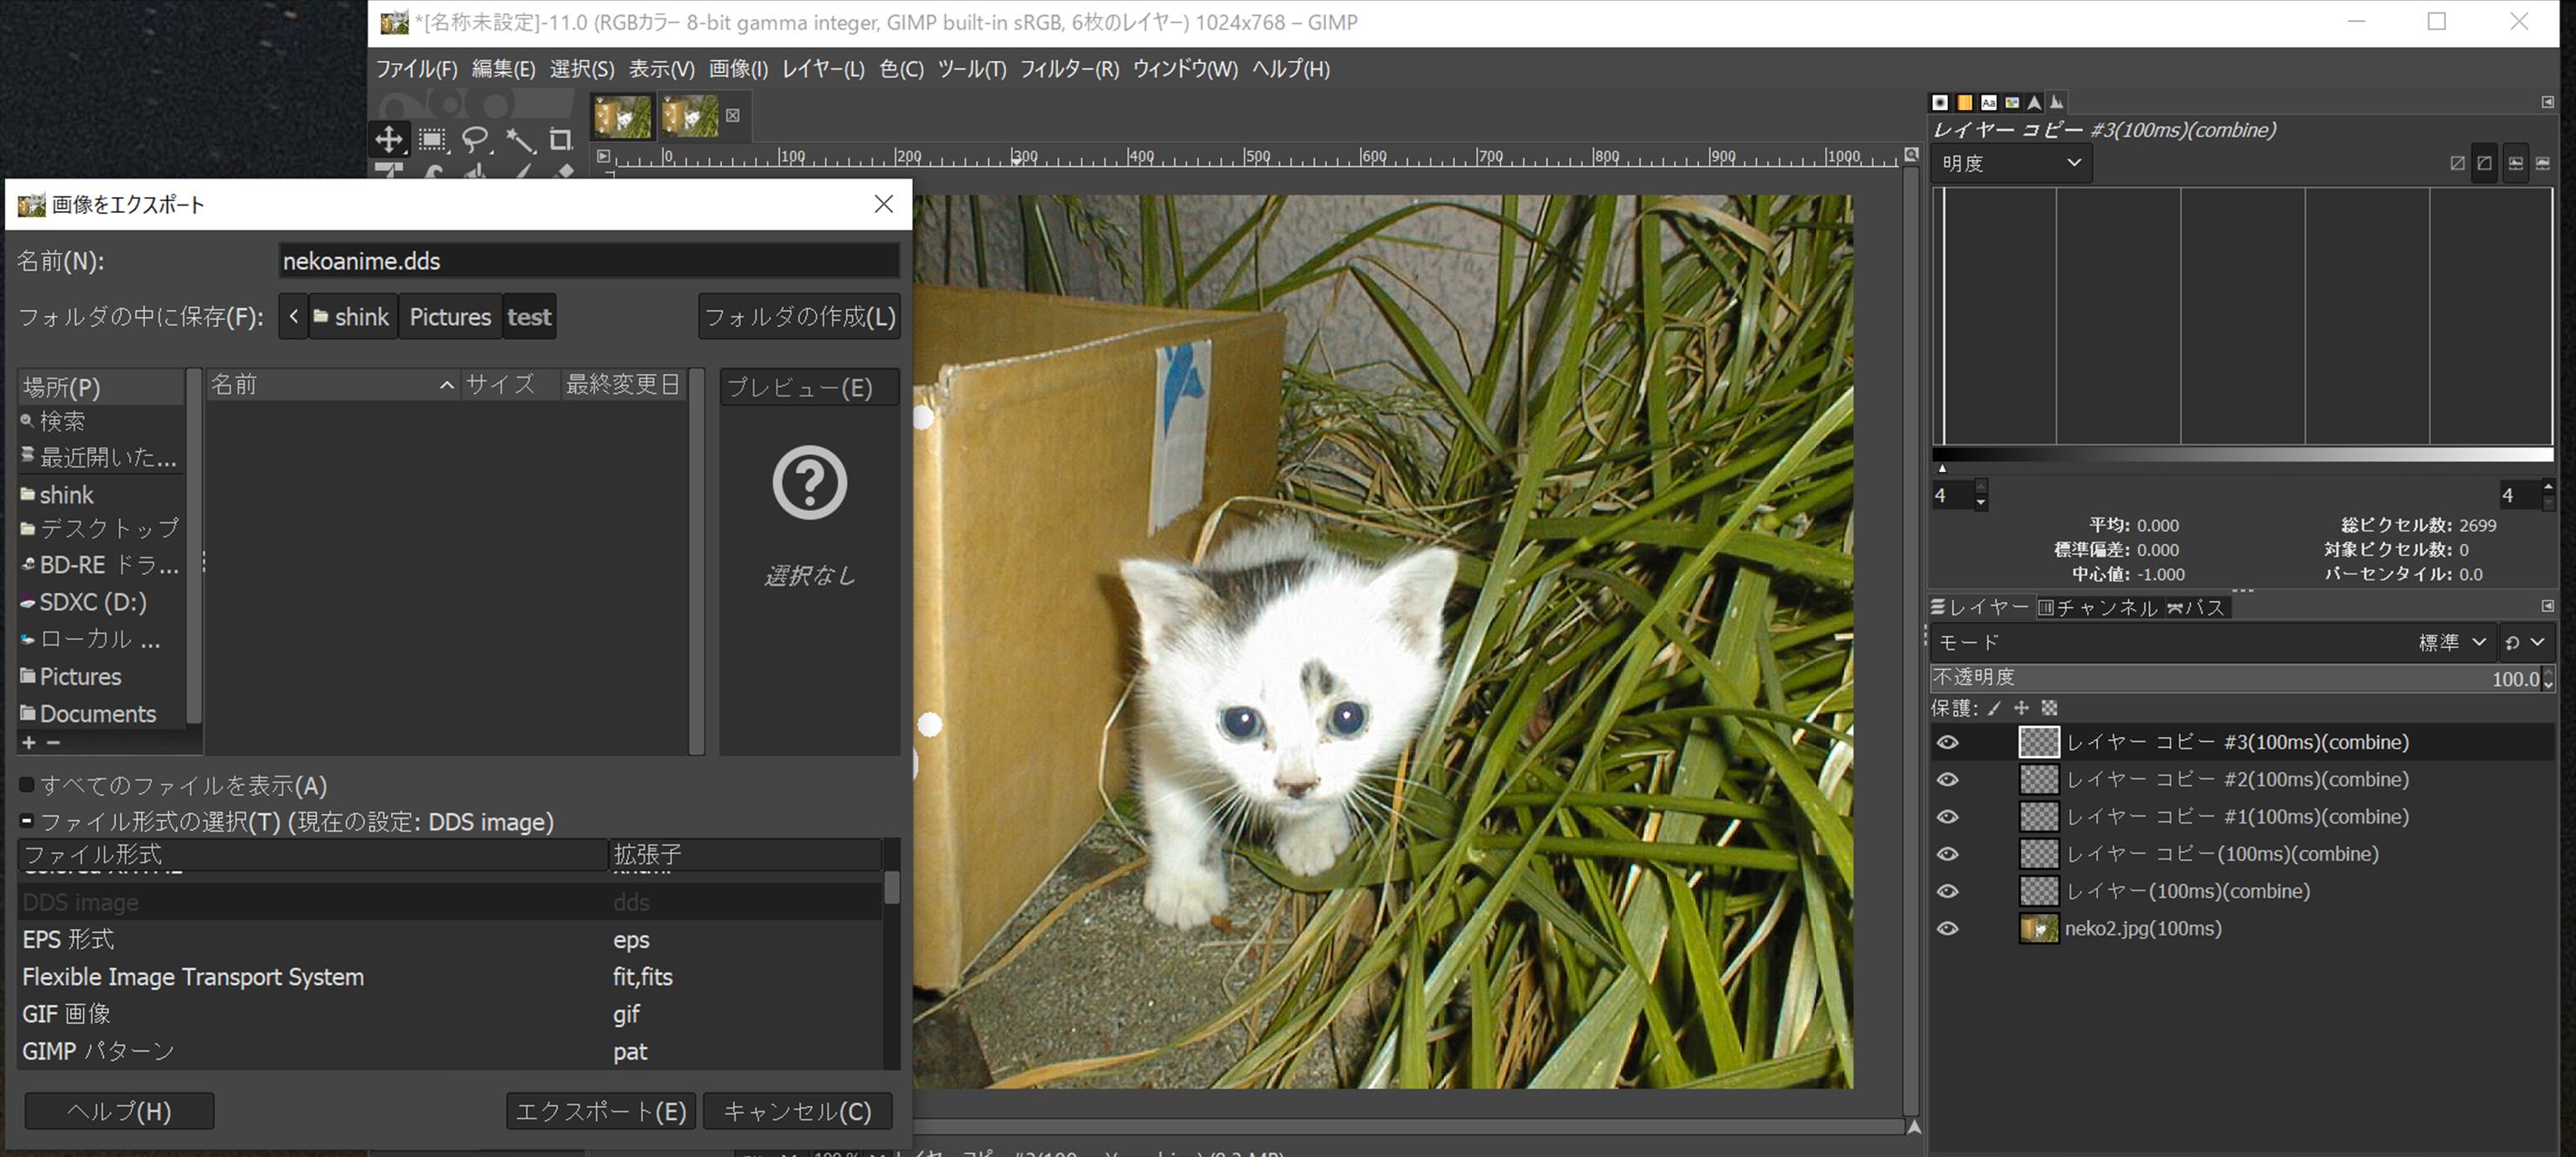The height and width of the screenshot is (1157, 2576).
Task: Enable すべてのファイルを表示 checkbox
Action: 27,785
